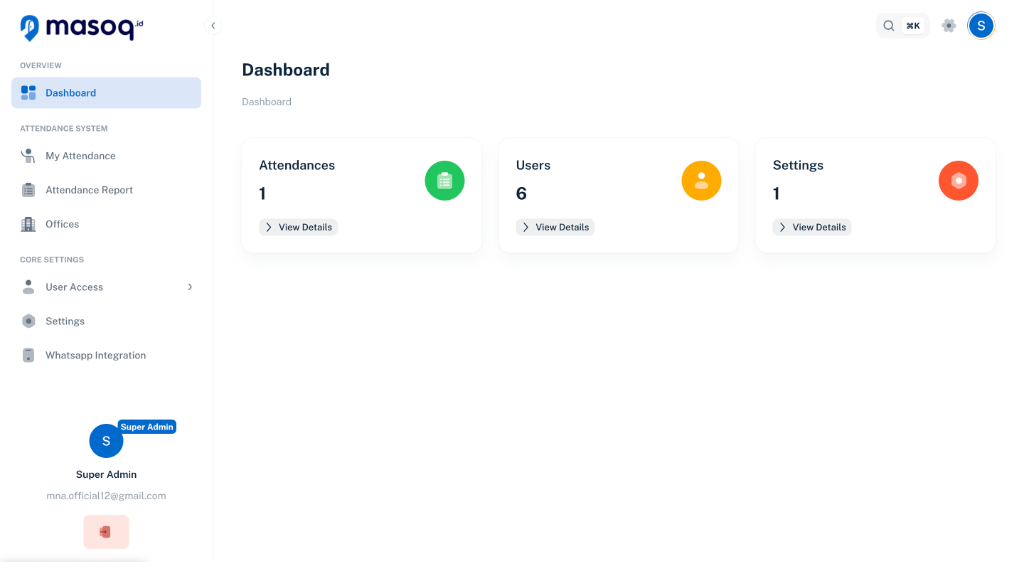Open the top bar gear settings icon

(949, 25)
